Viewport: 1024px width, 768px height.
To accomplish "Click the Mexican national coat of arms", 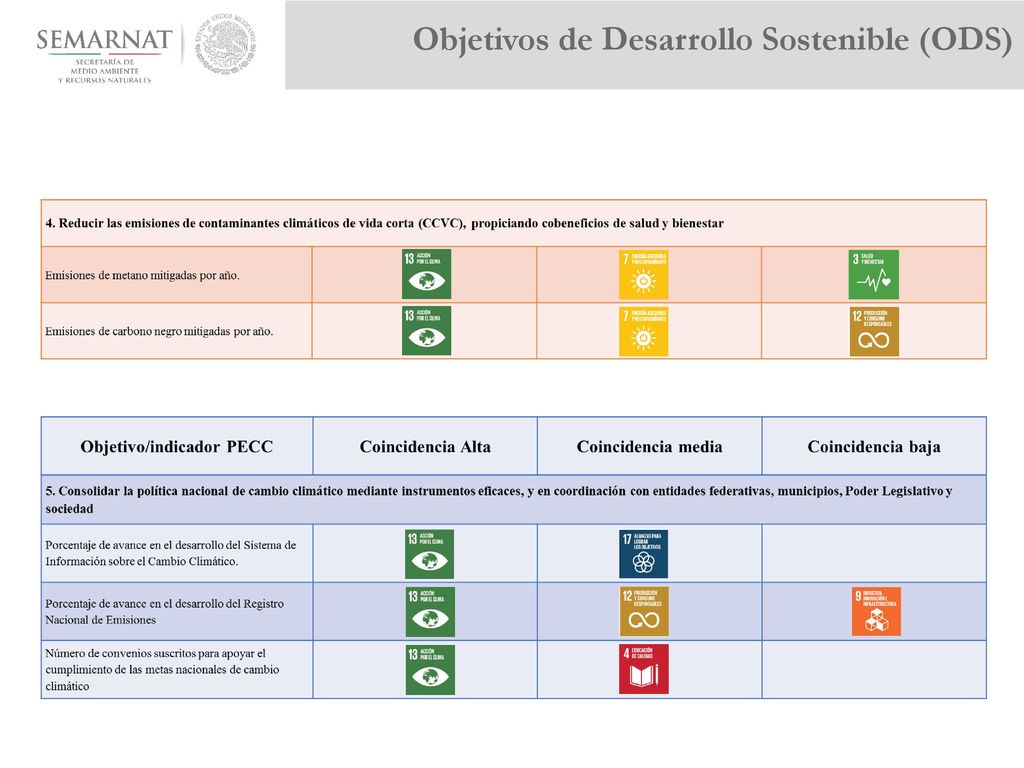I will click(225, 43).
